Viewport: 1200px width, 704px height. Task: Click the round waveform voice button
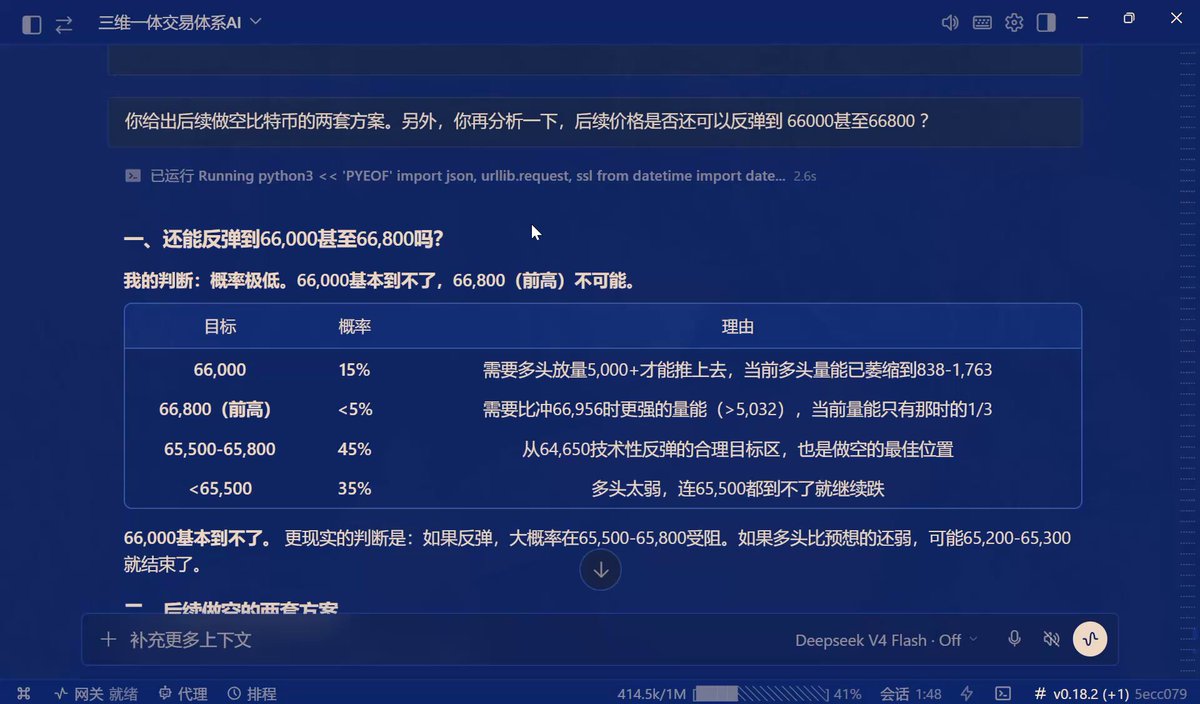click(1090, 639)
